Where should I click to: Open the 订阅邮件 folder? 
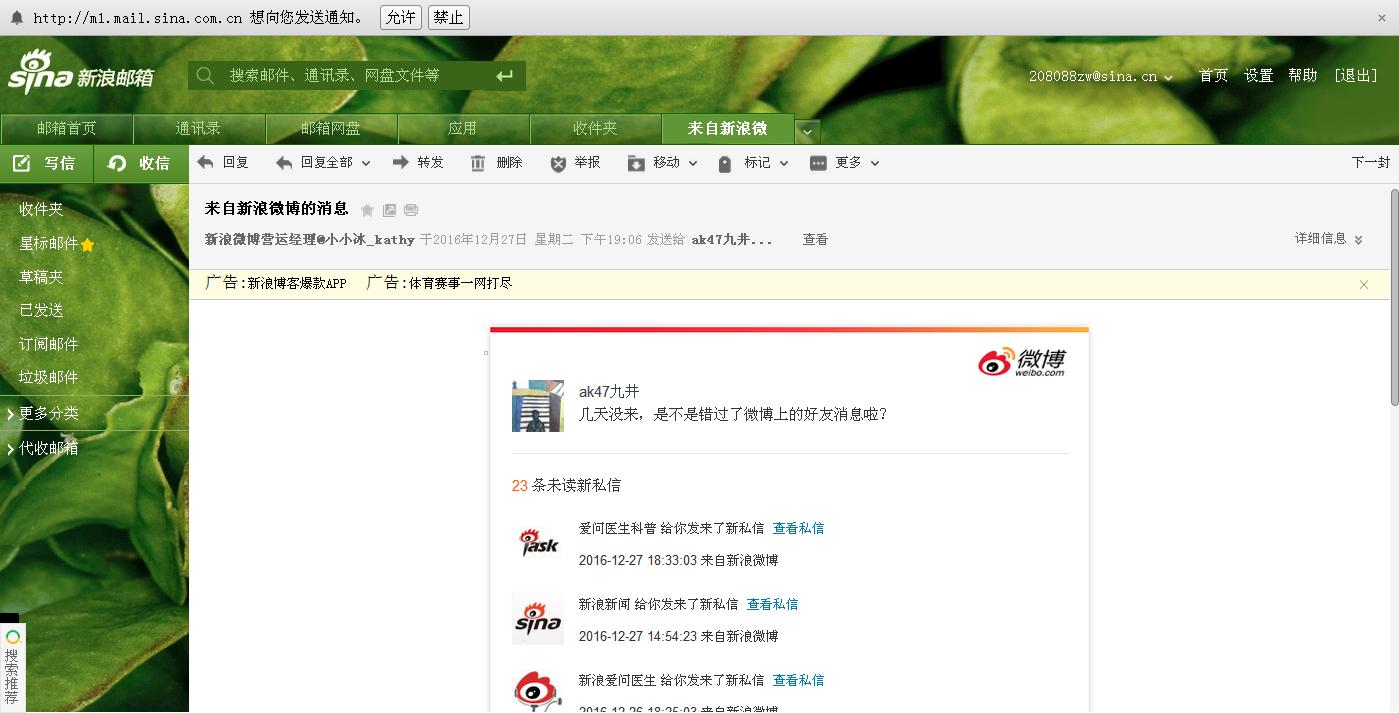click(49, 344)
